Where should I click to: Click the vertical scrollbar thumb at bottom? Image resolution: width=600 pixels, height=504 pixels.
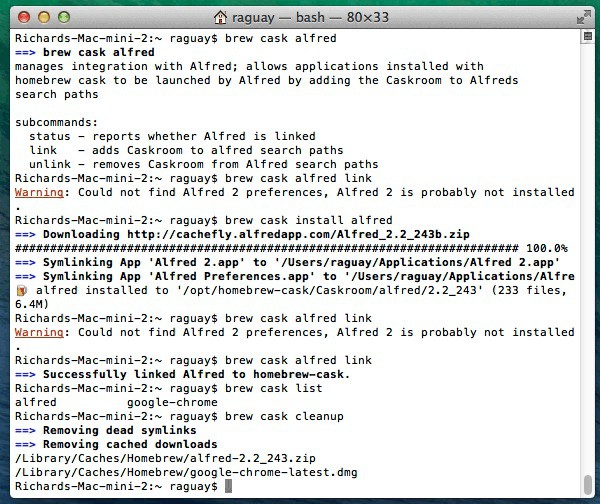(588, 485)
